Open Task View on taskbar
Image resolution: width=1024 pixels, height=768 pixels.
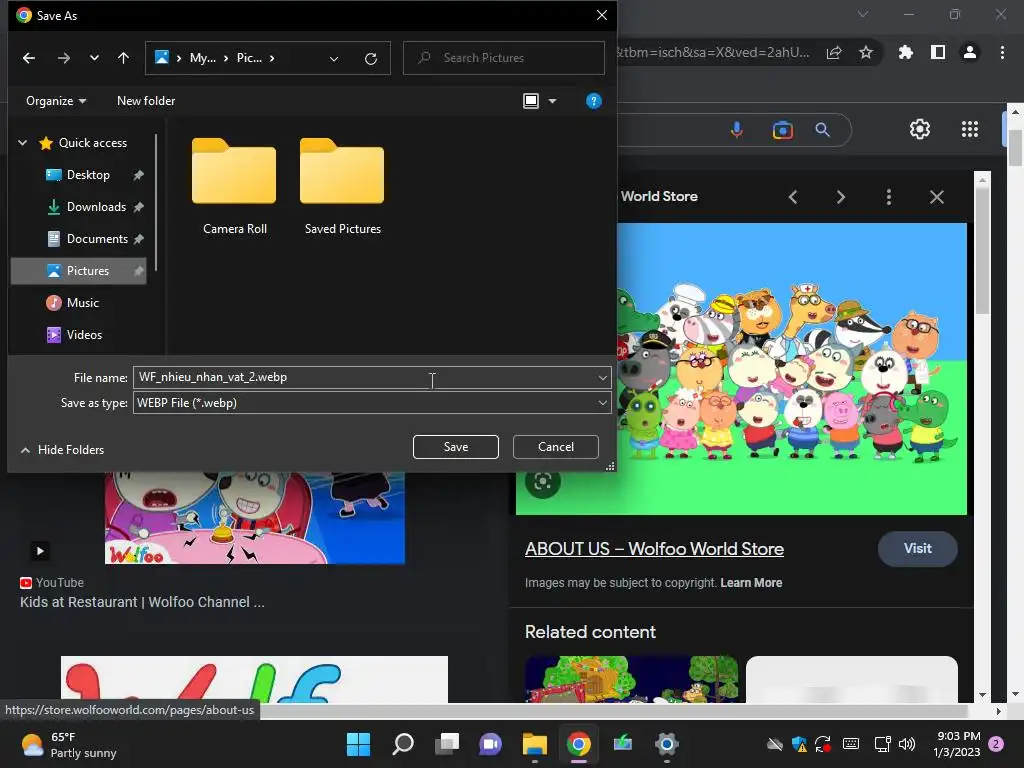tap(447, 744)
